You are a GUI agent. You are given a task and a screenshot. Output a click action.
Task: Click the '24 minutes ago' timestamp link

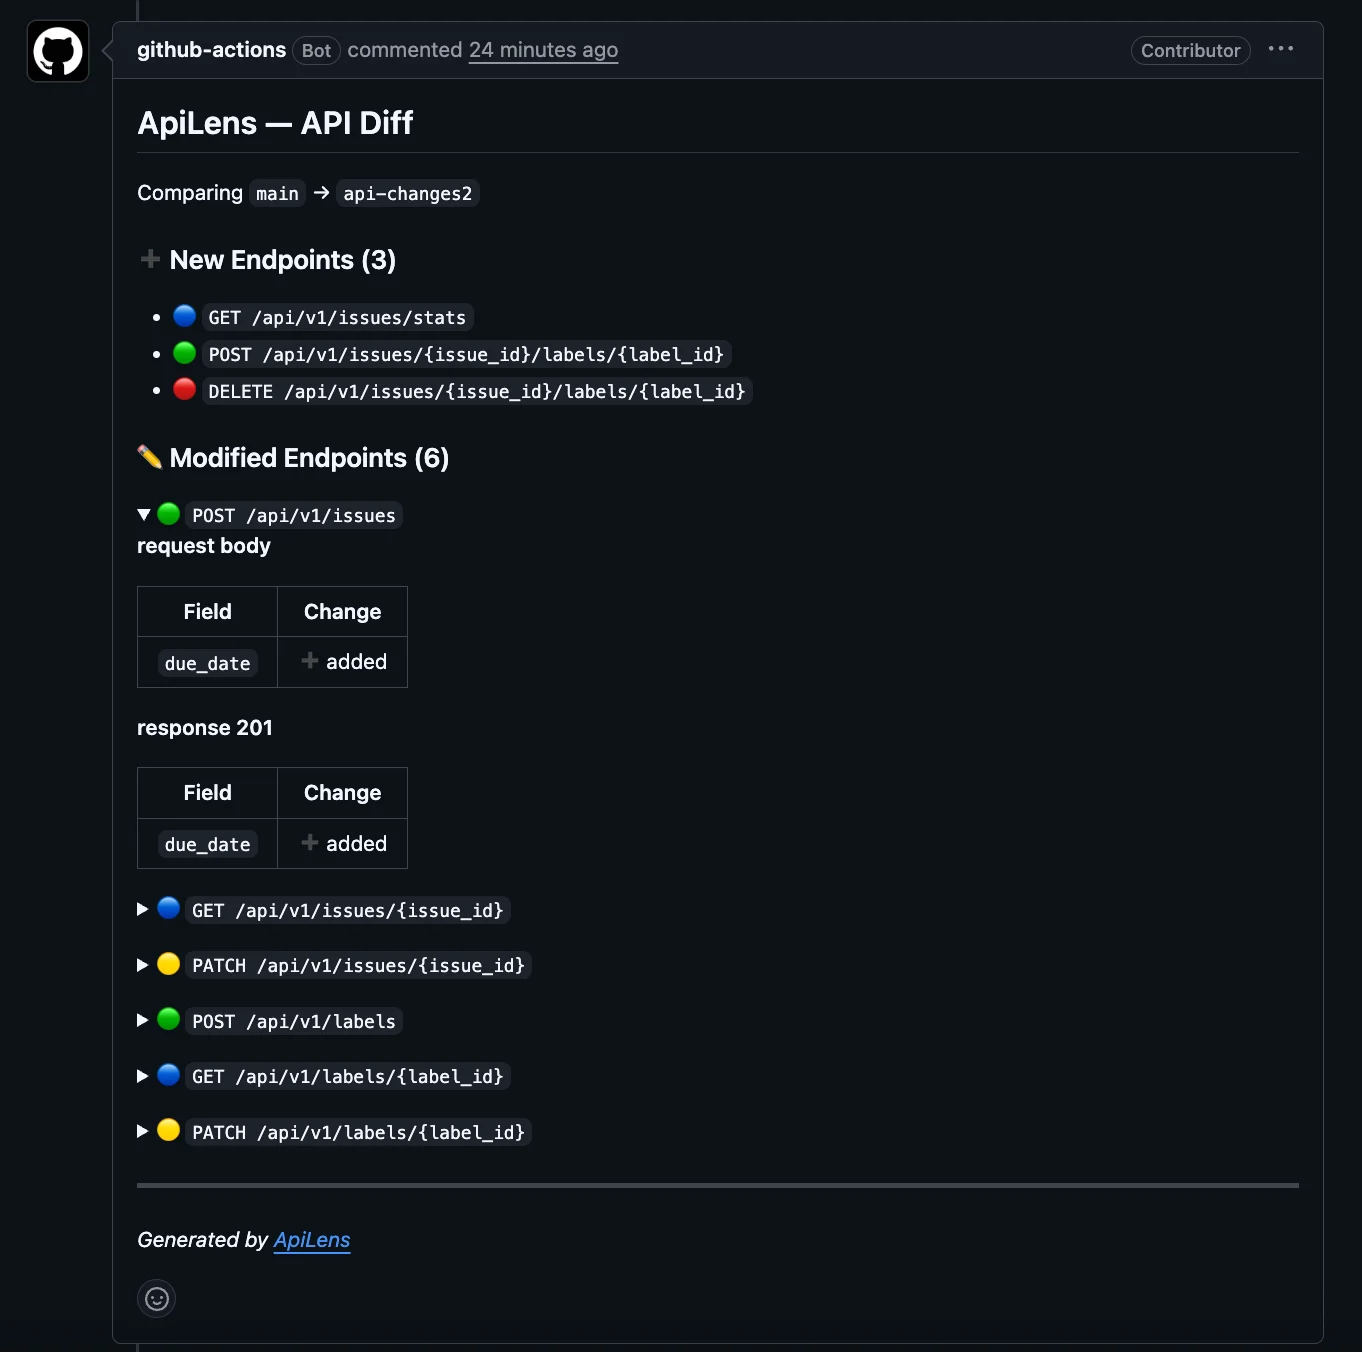(x=543, y=50)
